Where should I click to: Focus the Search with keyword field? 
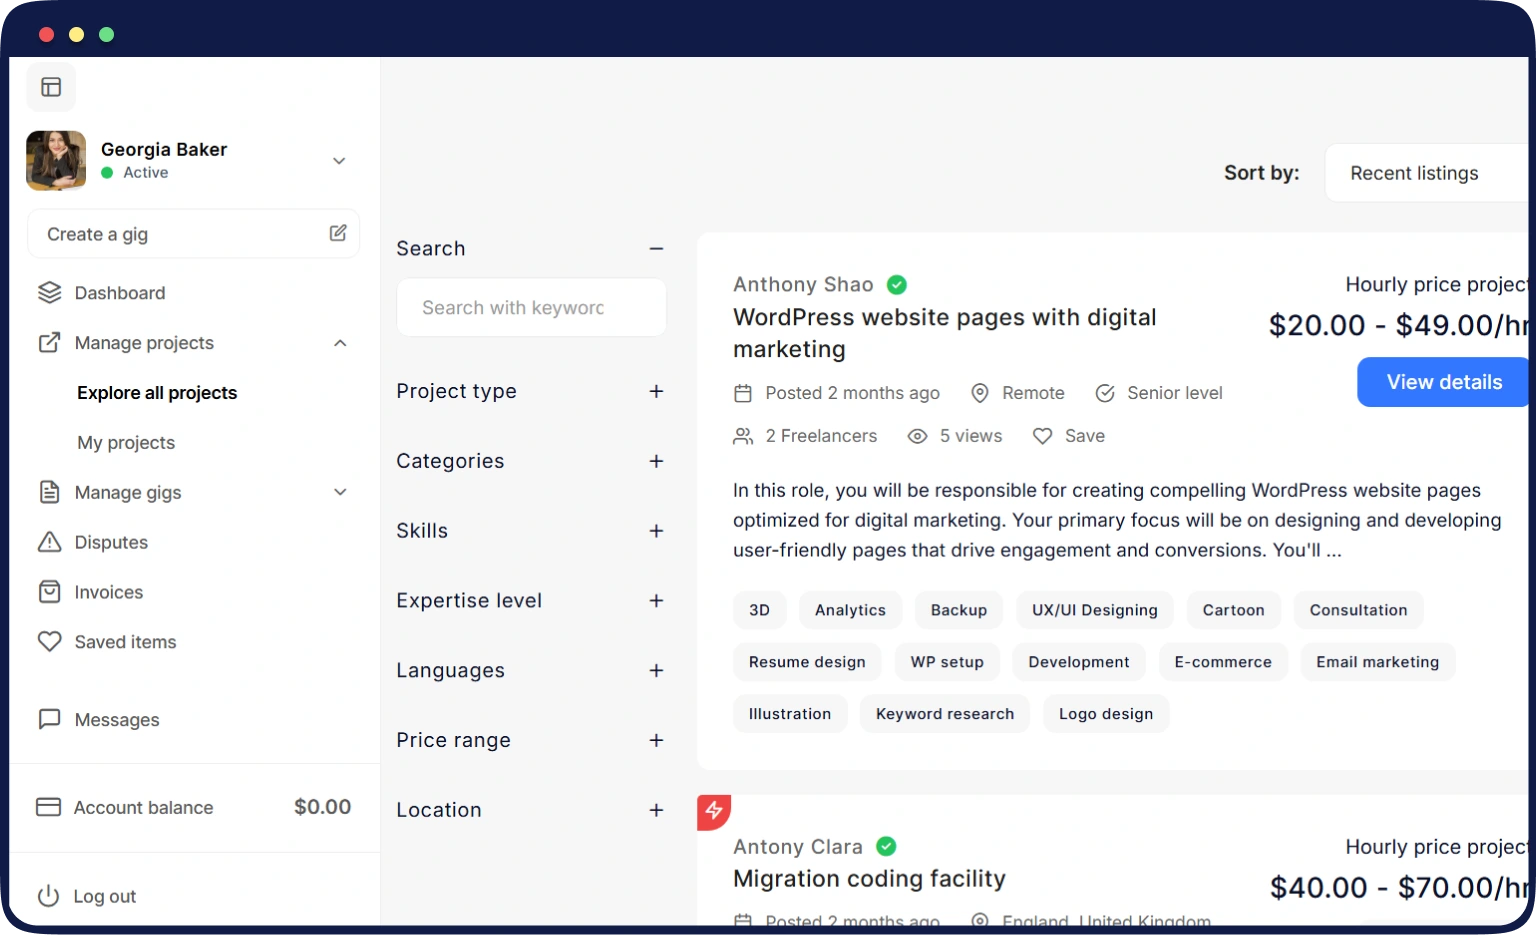pyautogui.click(x=531, y=308)
